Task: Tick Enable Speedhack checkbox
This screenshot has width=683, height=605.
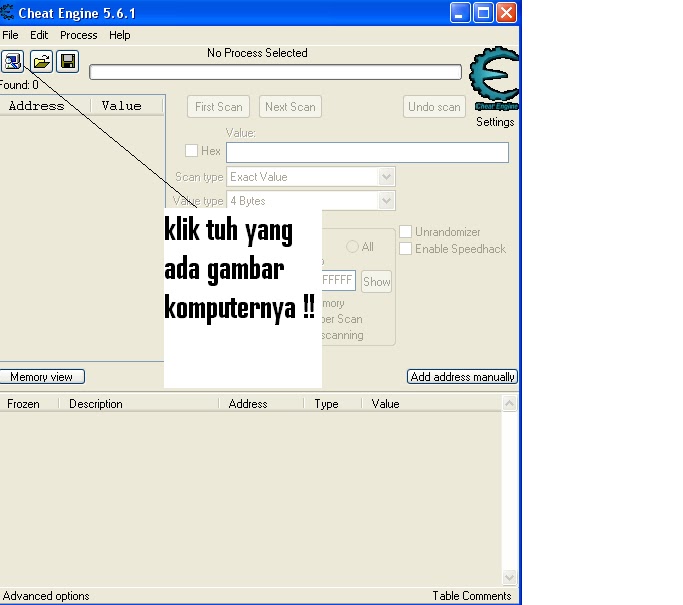Action: point(406,249)
